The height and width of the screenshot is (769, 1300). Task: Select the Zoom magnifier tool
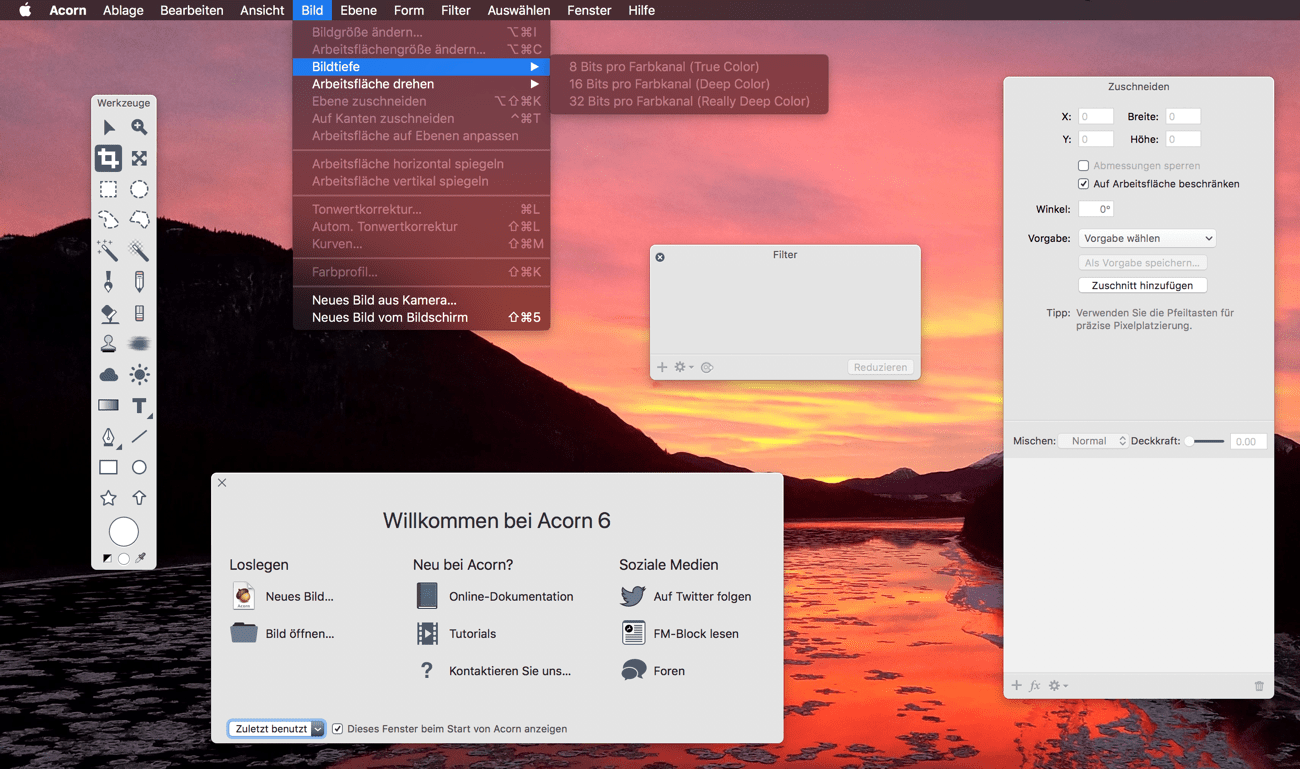pos(139,127)
